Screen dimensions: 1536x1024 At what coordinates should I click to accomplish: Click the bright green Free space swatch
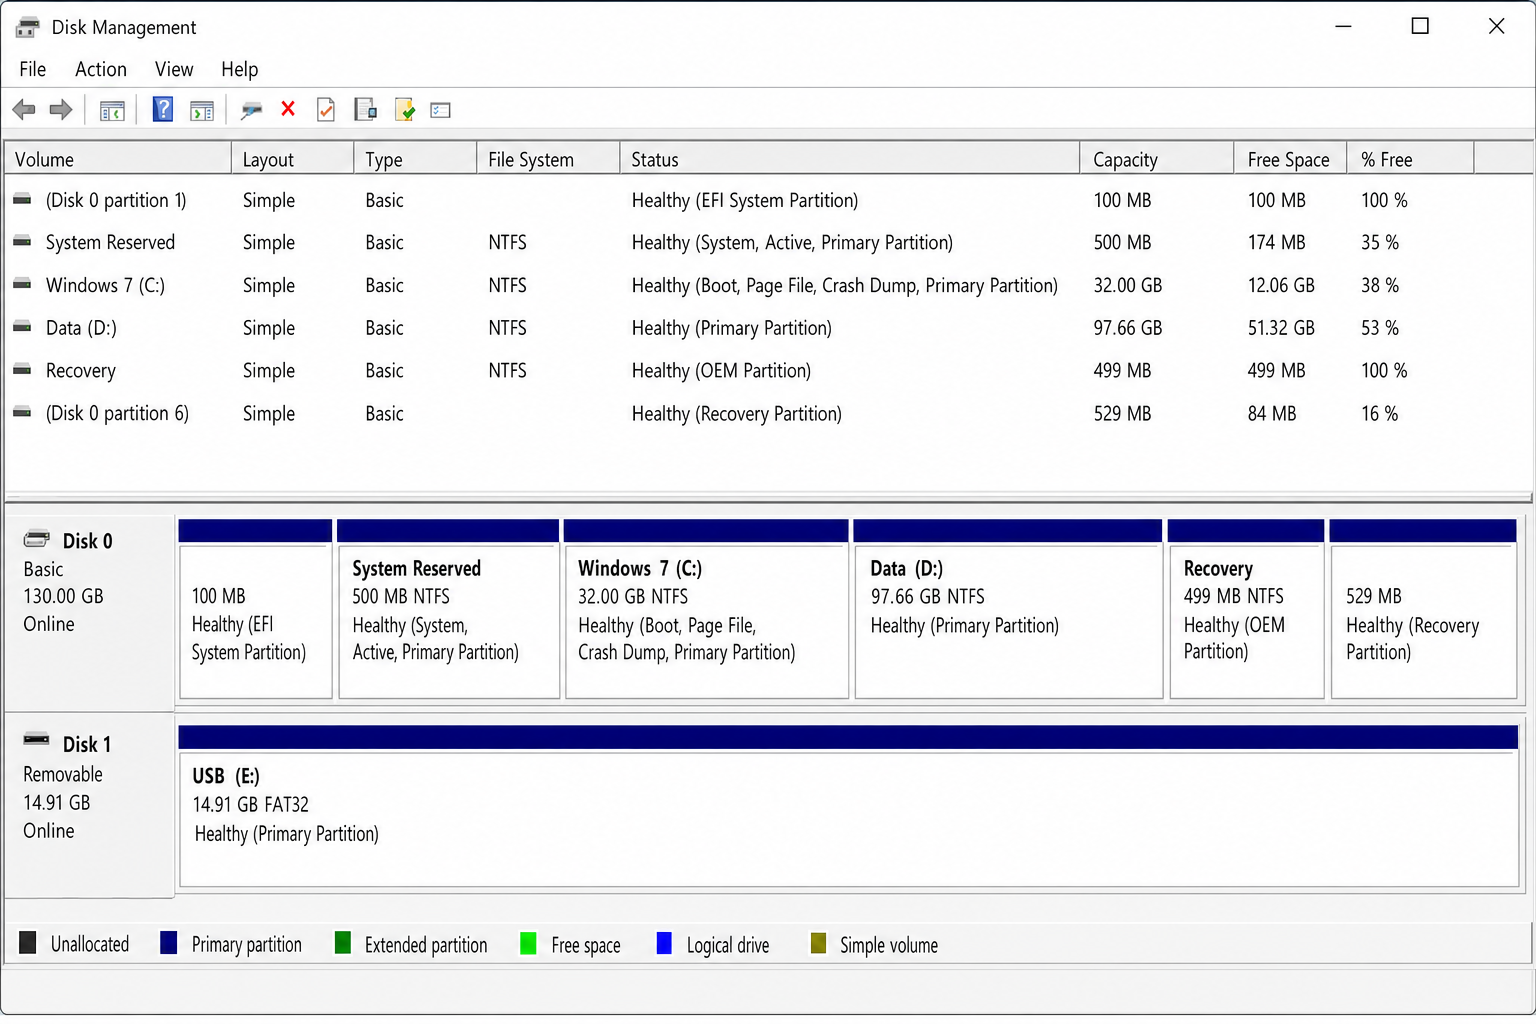pyautogui.click(x=529, y=943)
